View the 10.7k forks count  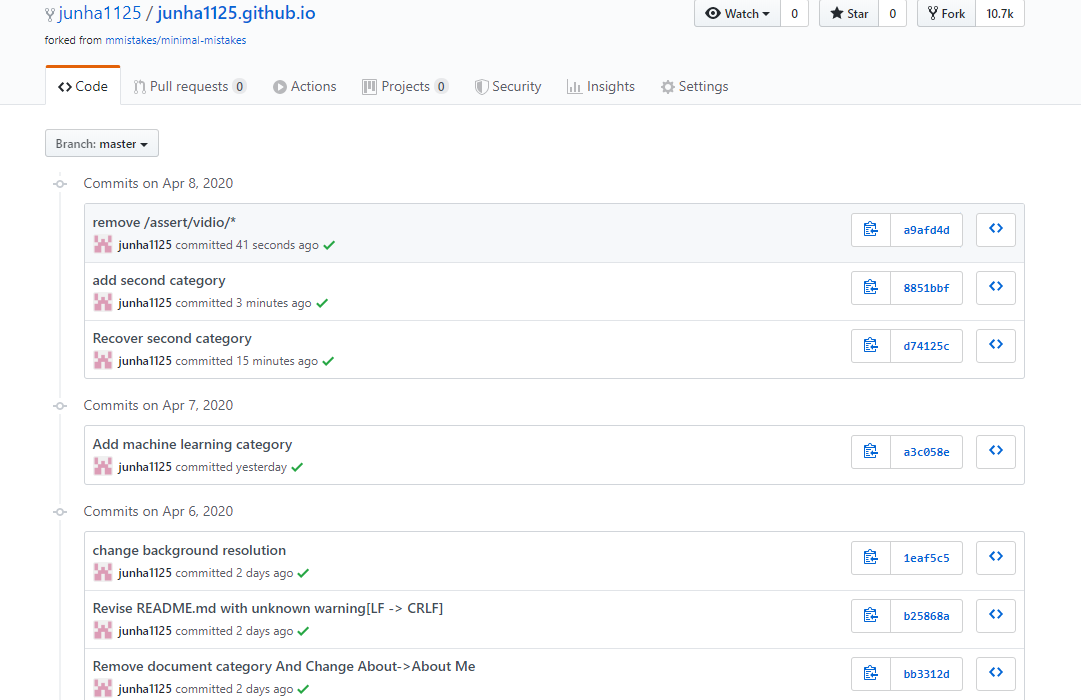pos(1000,13)
